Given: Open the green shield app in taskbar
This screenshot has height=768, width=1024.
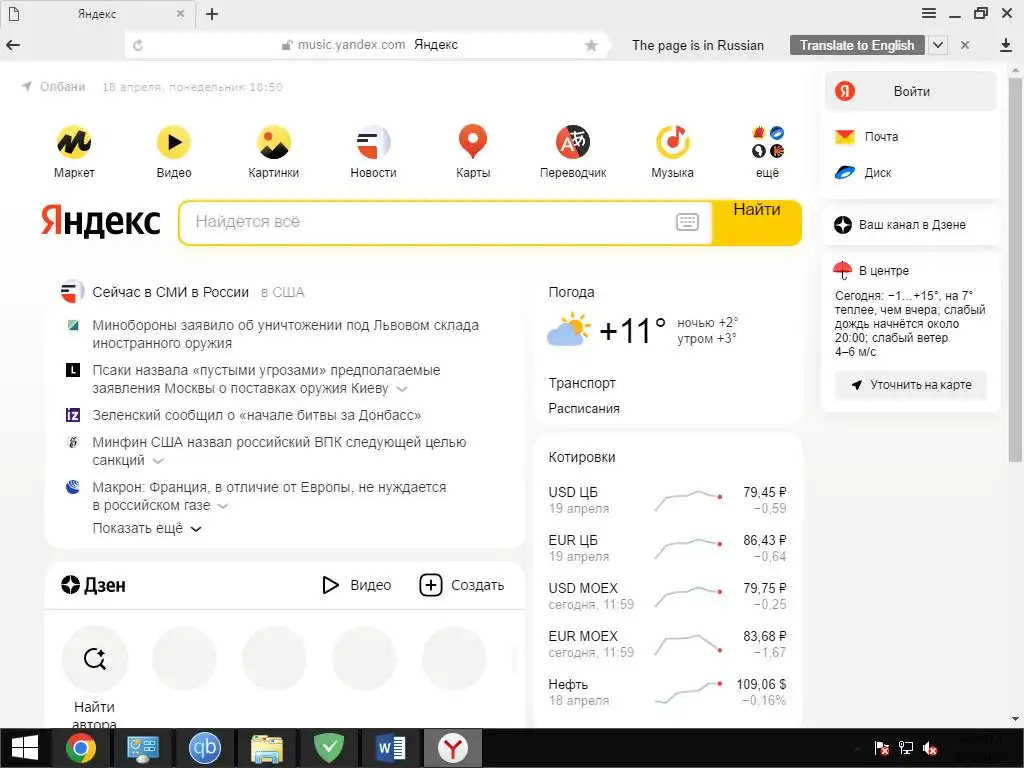Looking at the screenshot, I should [x=328, y=748].
